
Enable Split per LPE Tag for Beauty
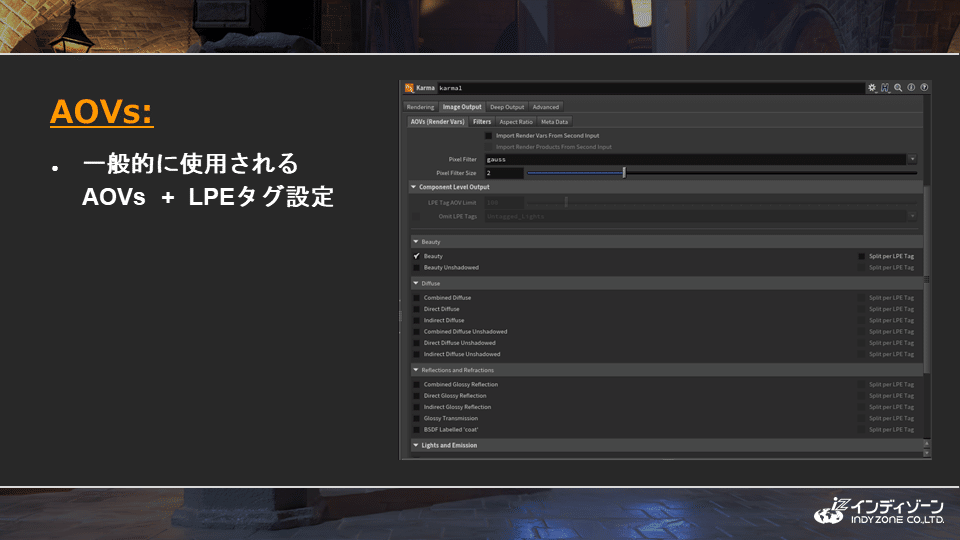[862, 257]
